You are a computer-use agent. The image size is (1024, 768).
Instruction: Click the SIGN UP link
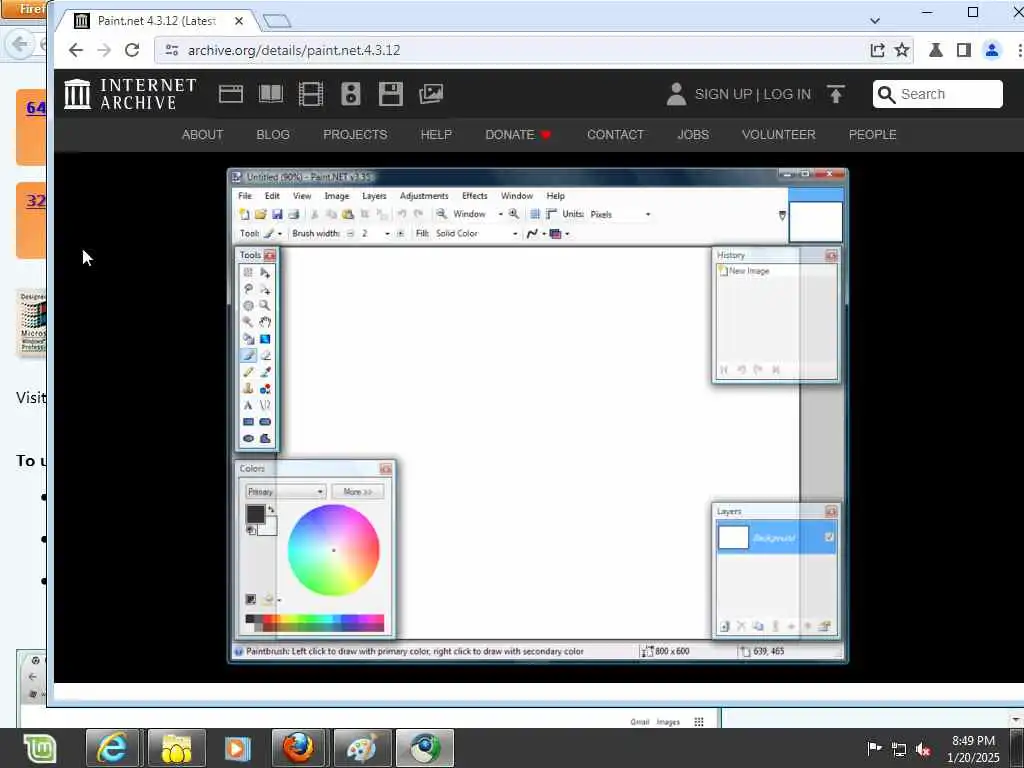click(723, 94)
